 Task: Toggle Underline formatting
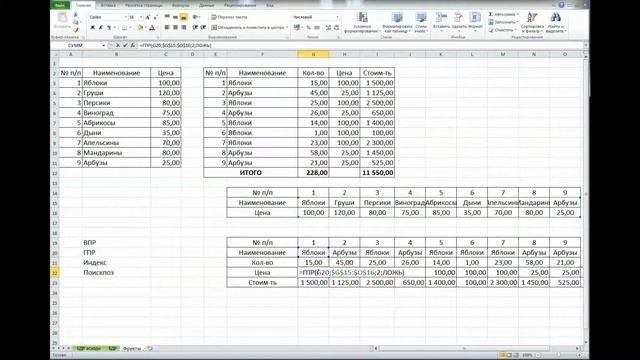[109, 27]
